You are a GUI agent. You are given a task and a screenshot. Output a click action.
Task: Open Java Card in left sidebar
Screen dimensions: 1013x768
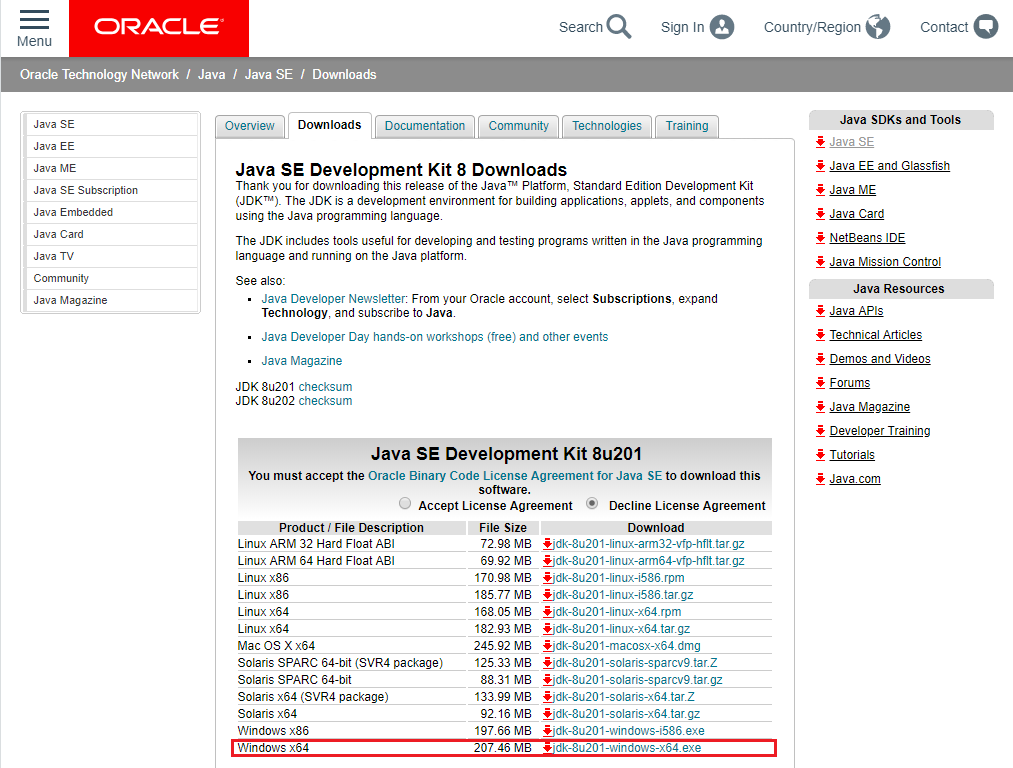tap(111, 234)
